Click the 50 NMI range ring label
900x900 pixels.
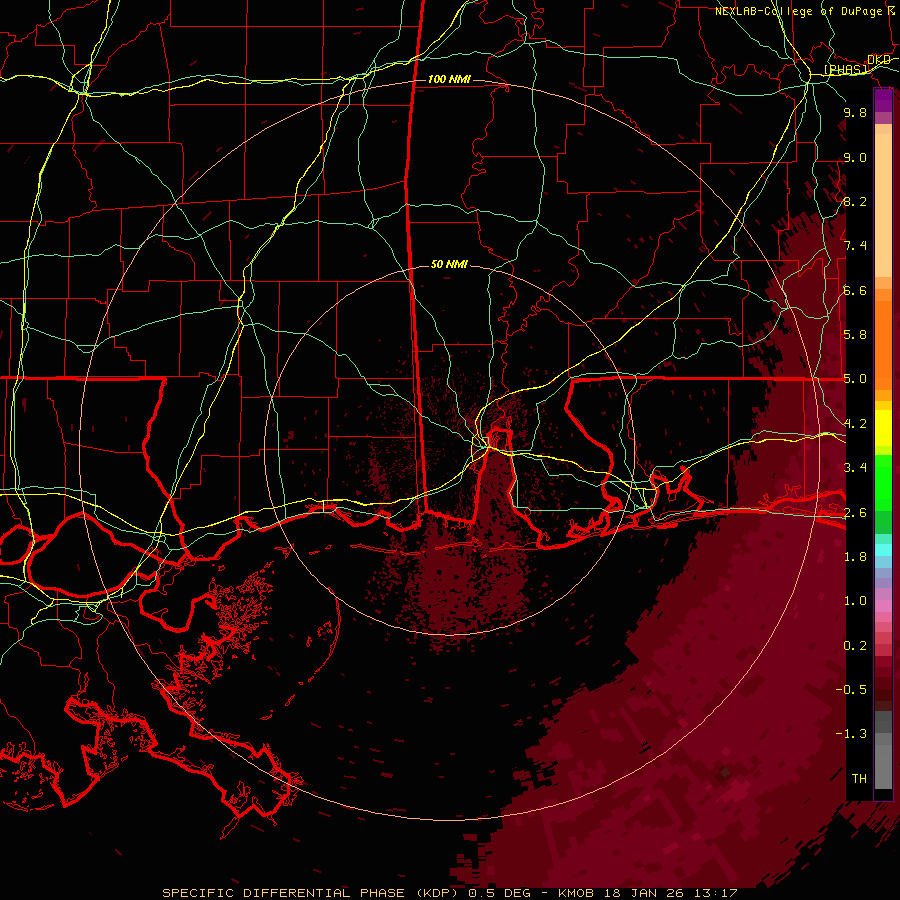[x=449, y=265]
